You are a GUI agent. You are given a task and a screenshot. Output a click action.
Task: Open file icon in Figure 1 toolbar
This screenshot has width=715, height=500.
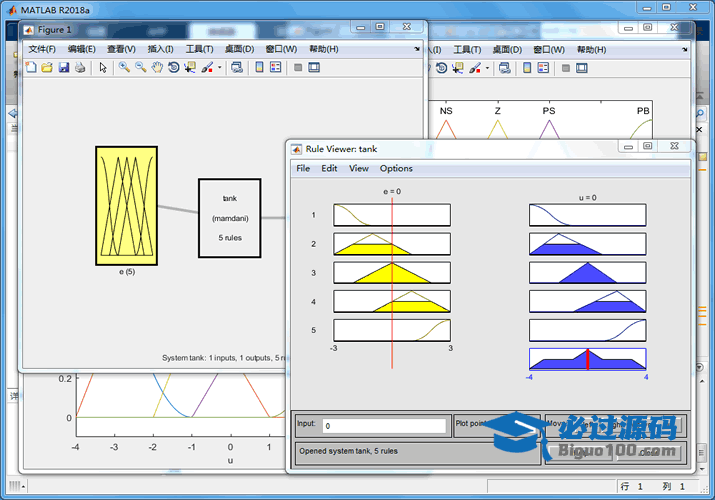pyautogui.click(x=47, y=67)
